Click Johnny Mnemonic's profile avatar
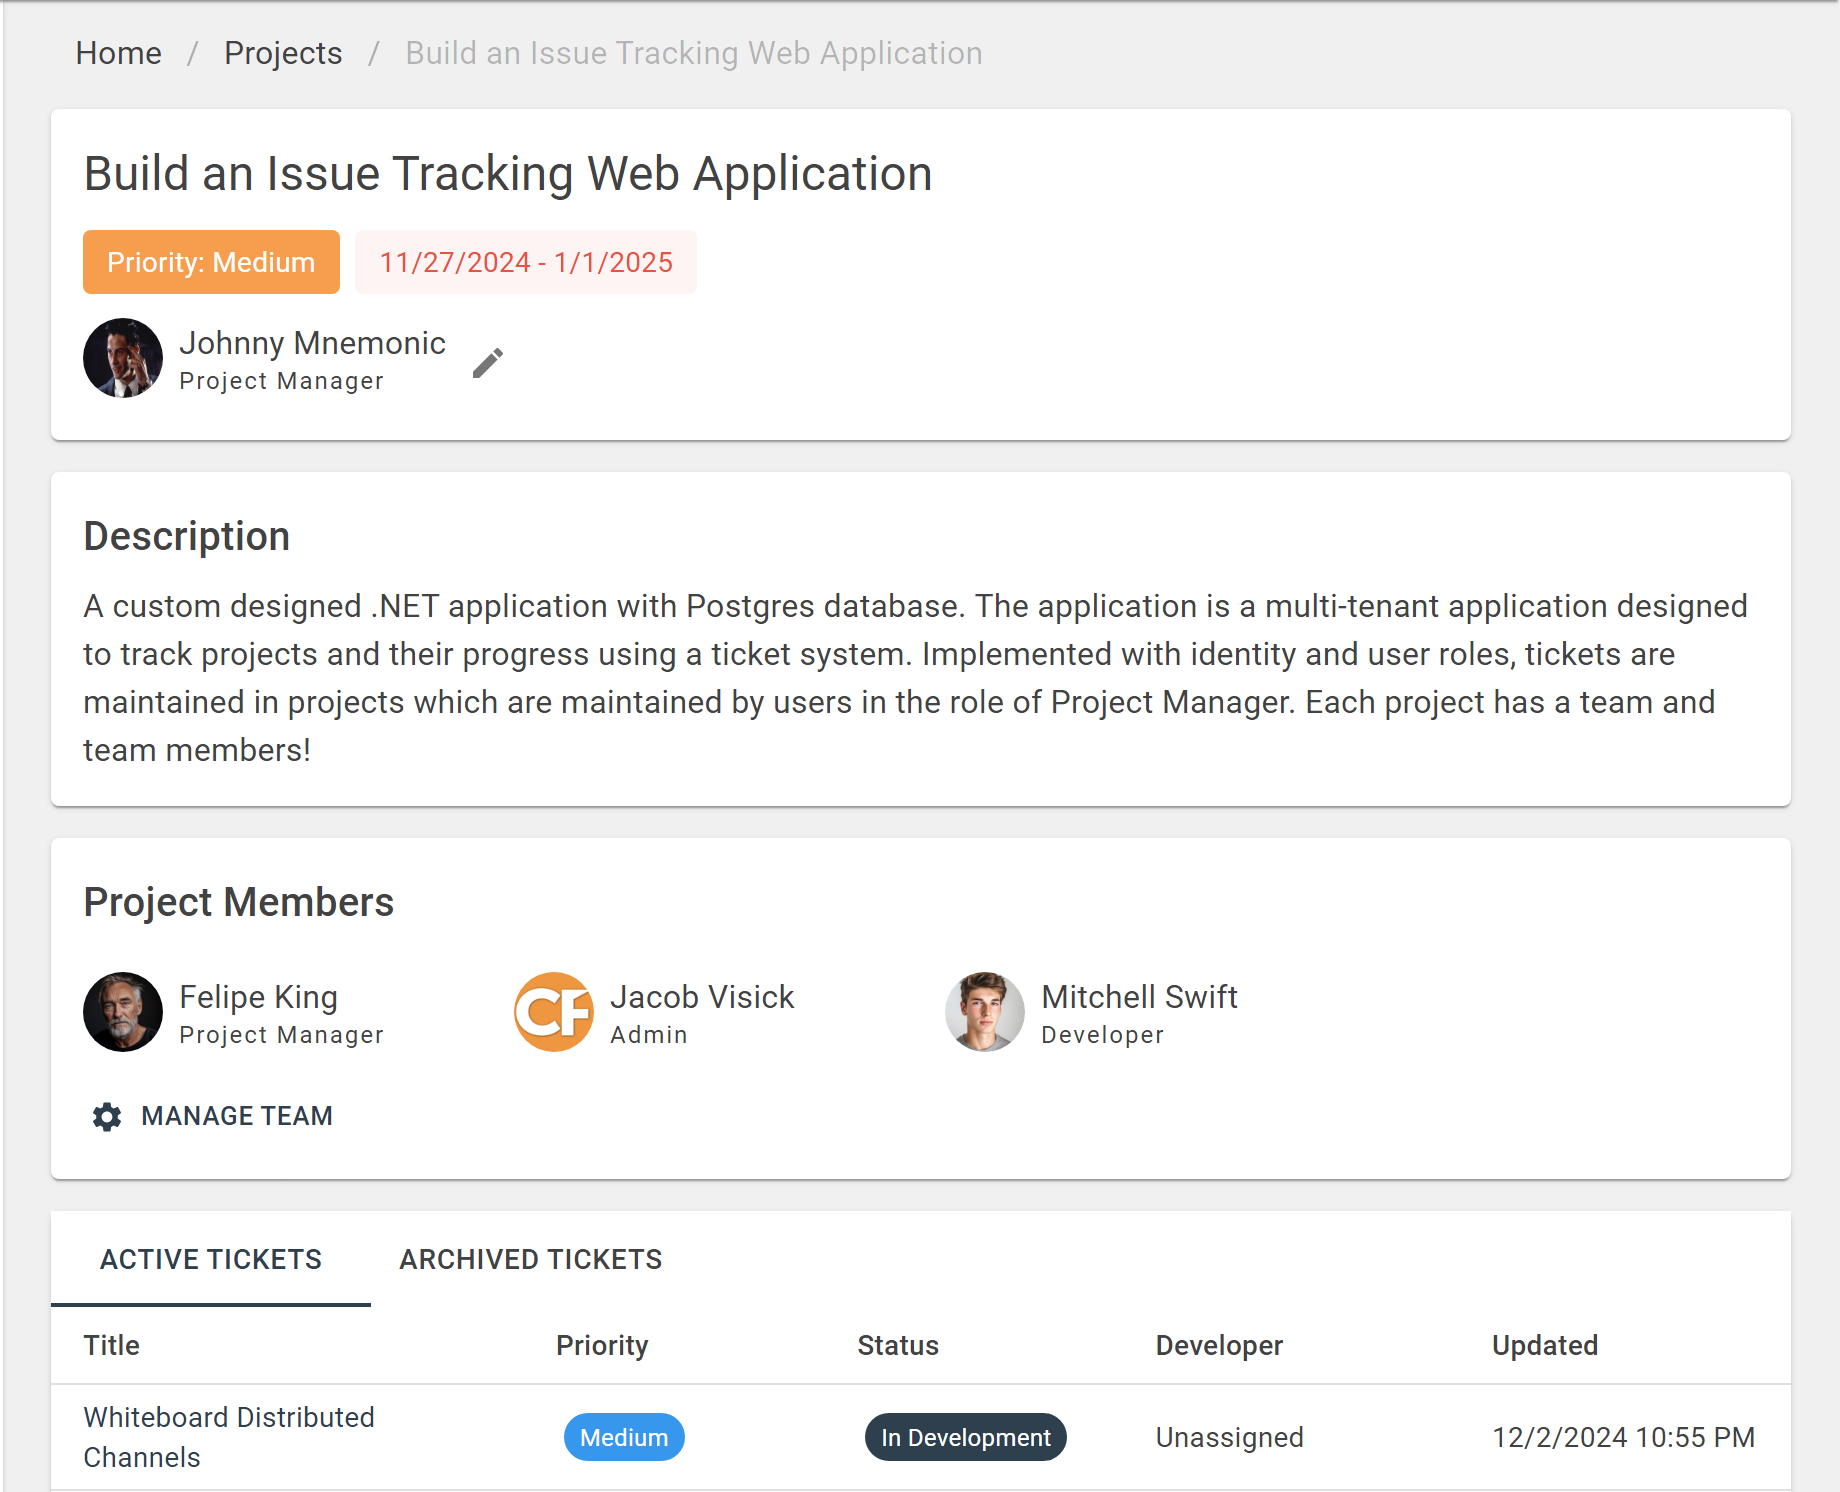This screenshot has width=1840, height=1492. 123,358
